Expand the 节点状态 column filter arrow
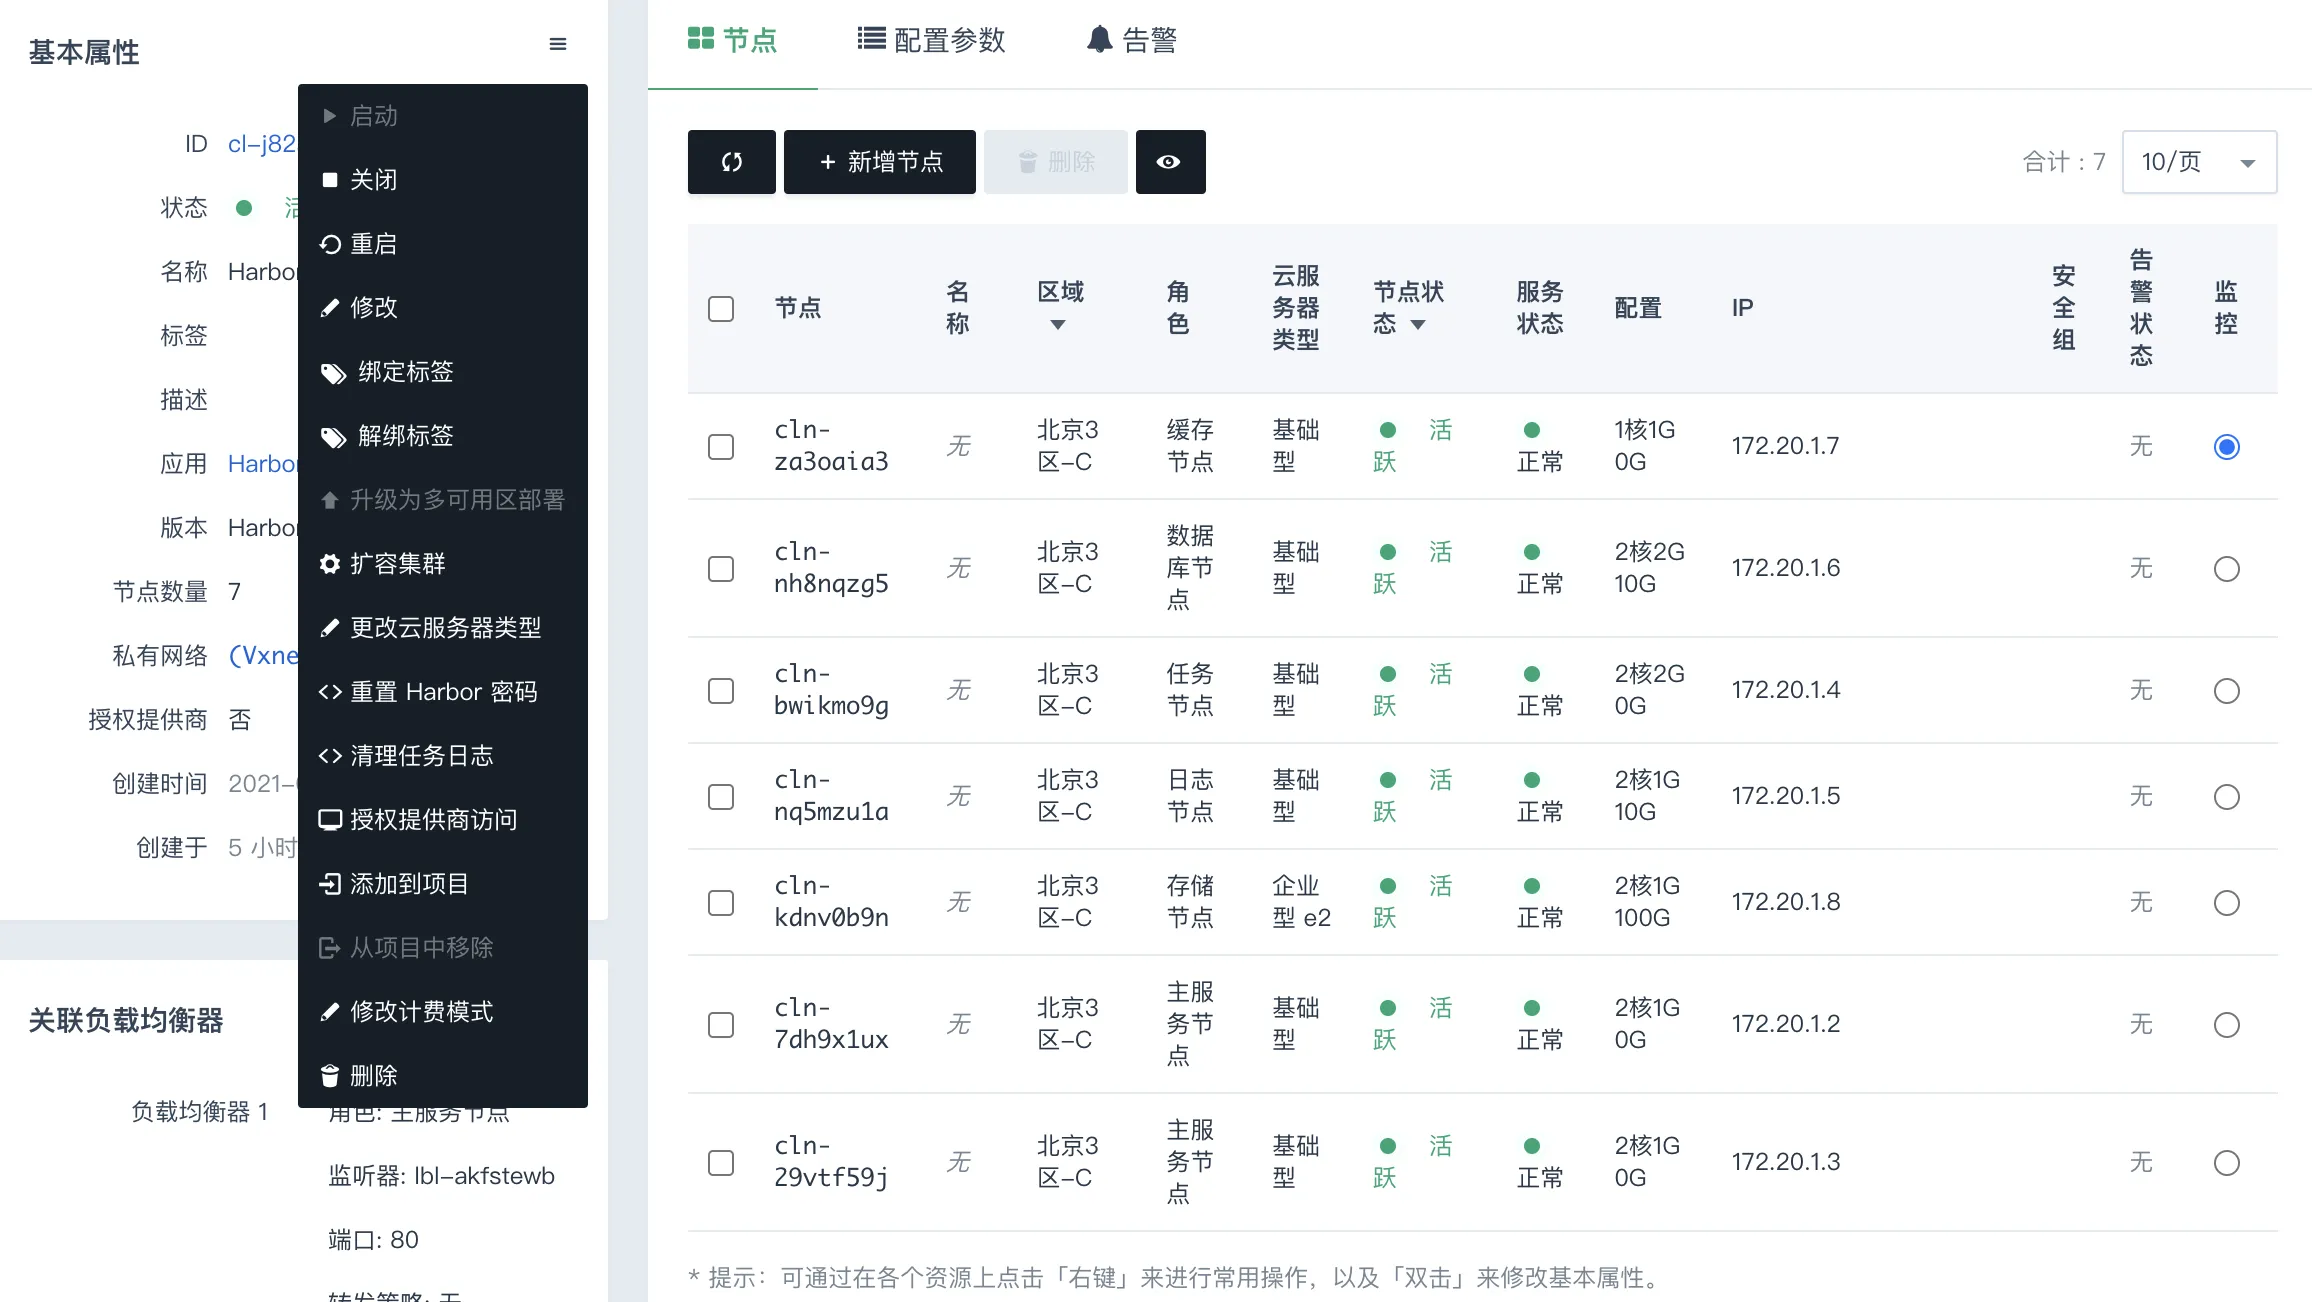The height and width of the screenshot is (1302, 2312). click(x=1418, y=325)
